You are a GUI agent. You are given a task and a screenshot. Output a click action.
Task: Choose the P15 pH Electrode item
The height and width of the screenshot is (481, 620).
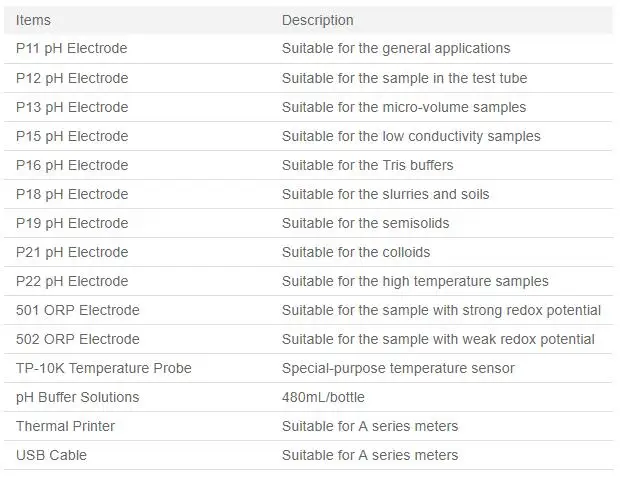pyautogui.click(x=72, y=136)
